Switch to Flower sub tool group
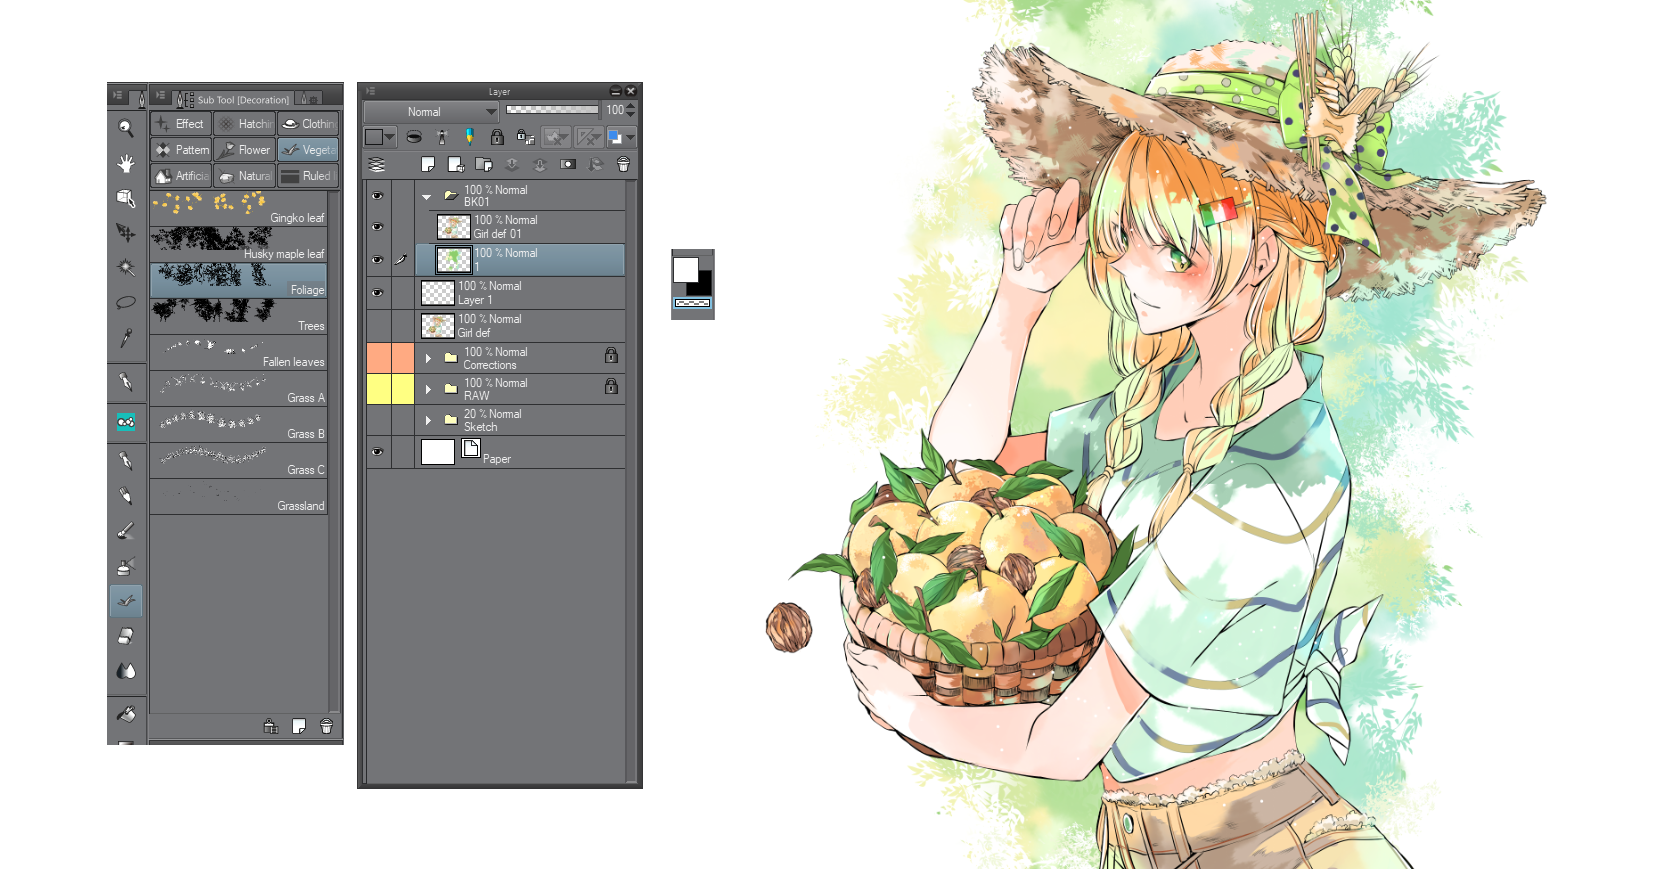This screenshot has height=869, width=1661. click(244, 150)
